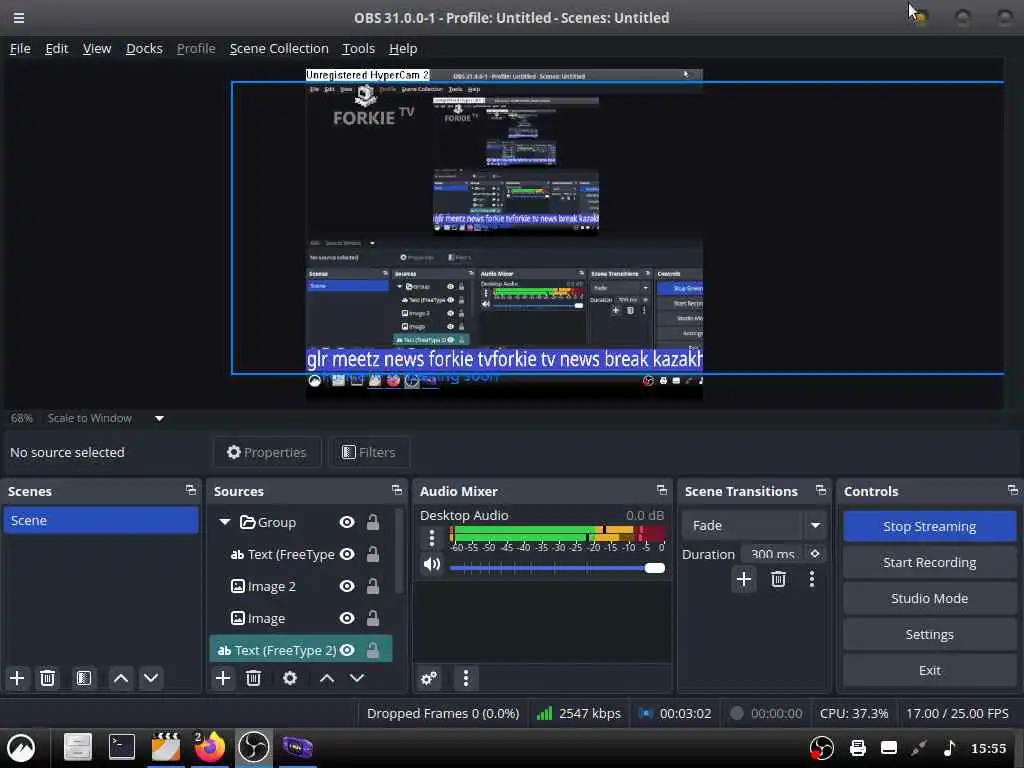Move source down in Sources list

pyautogui.click(x=357, y=678)
